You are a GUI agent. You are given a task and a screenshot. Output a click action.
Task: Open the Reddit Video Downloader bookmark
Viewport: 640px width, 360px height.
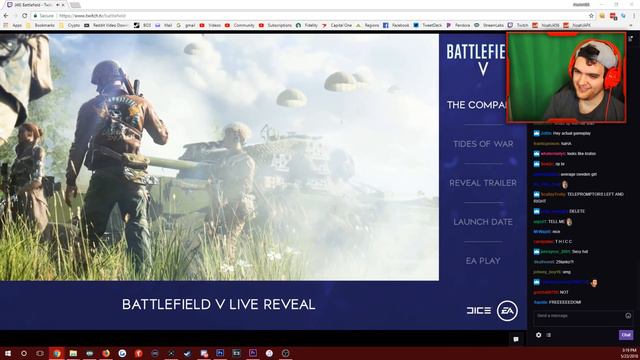106,25
